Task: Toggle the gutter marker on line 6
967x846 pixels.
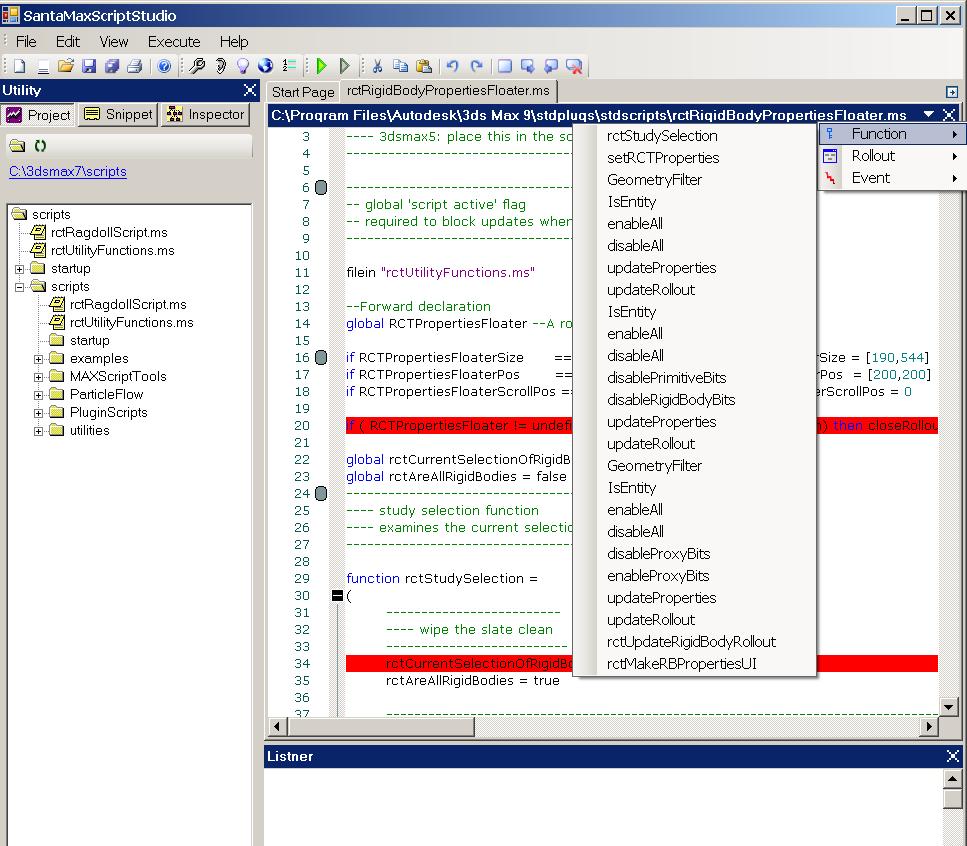Action: [321, 187]
